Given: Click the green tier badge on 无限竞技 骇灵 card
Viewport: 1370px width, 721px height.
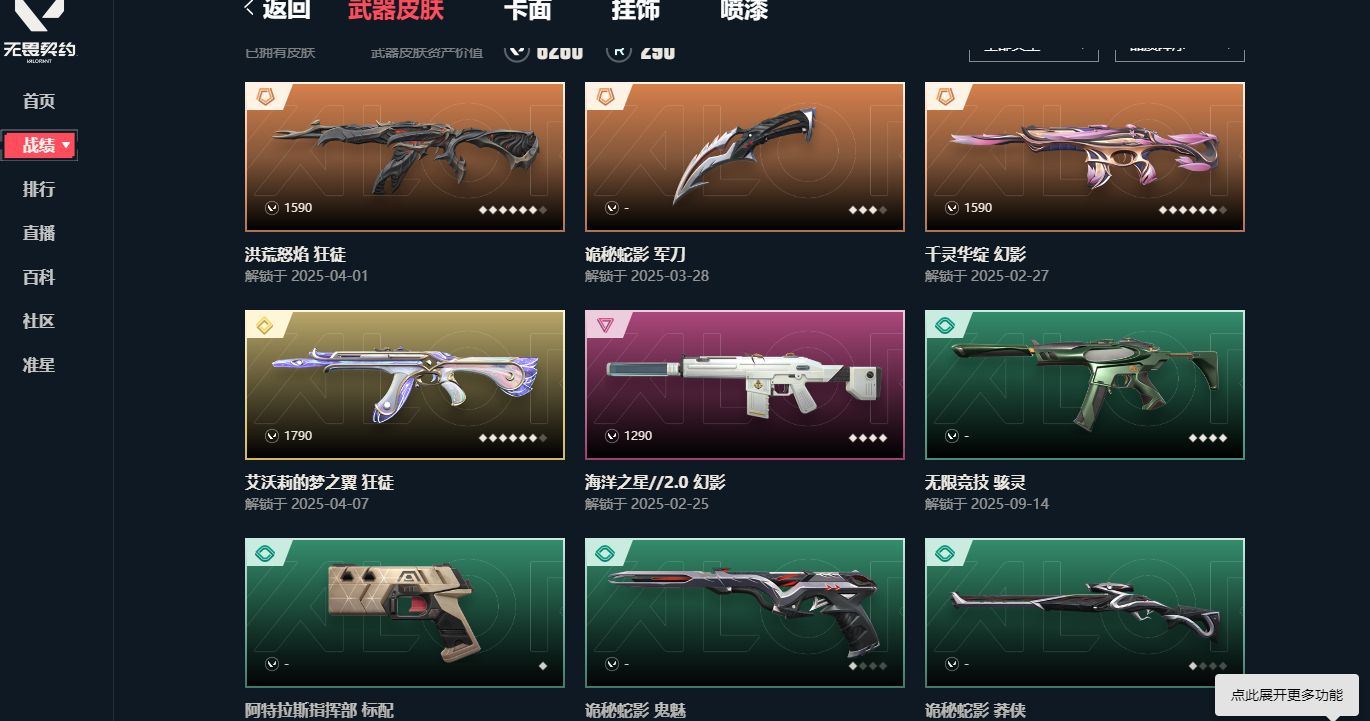Looking at the screenshot, I should click(x=945, y=325).
